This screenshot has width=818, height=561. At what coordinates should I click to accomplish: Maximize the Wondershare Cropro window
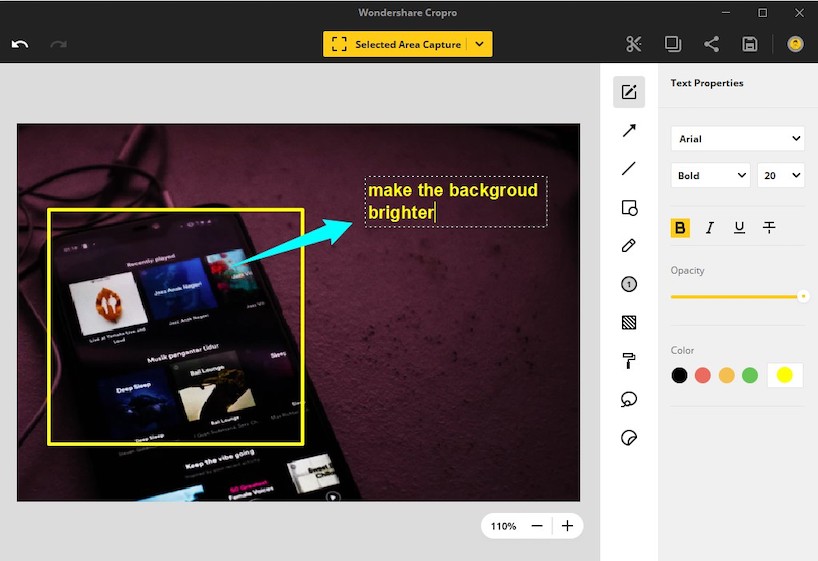[x=763, y=13]
